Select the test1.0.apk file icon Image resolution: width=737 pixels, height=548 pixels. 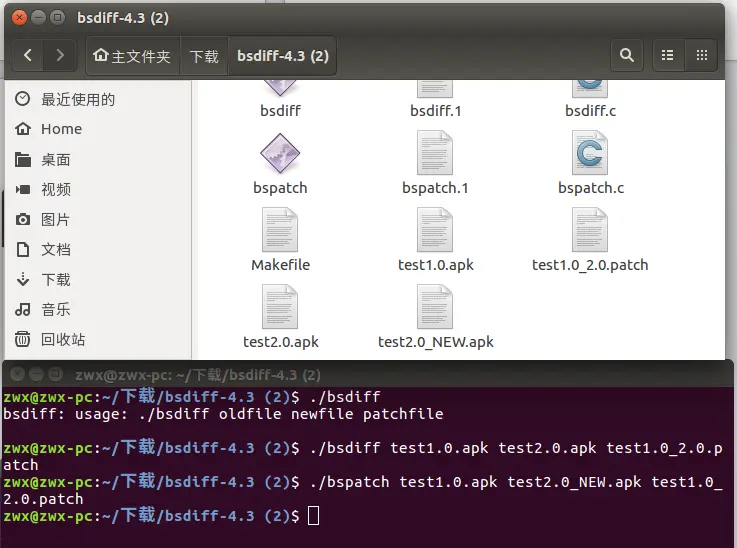tap(435, 230)
